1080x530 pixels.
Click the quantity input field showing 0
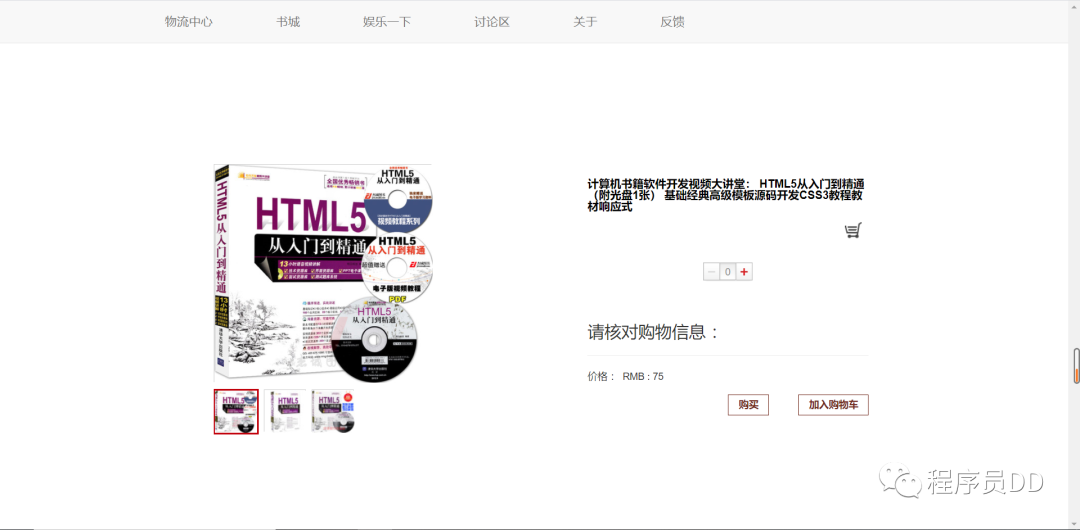(x=727, y=272)
